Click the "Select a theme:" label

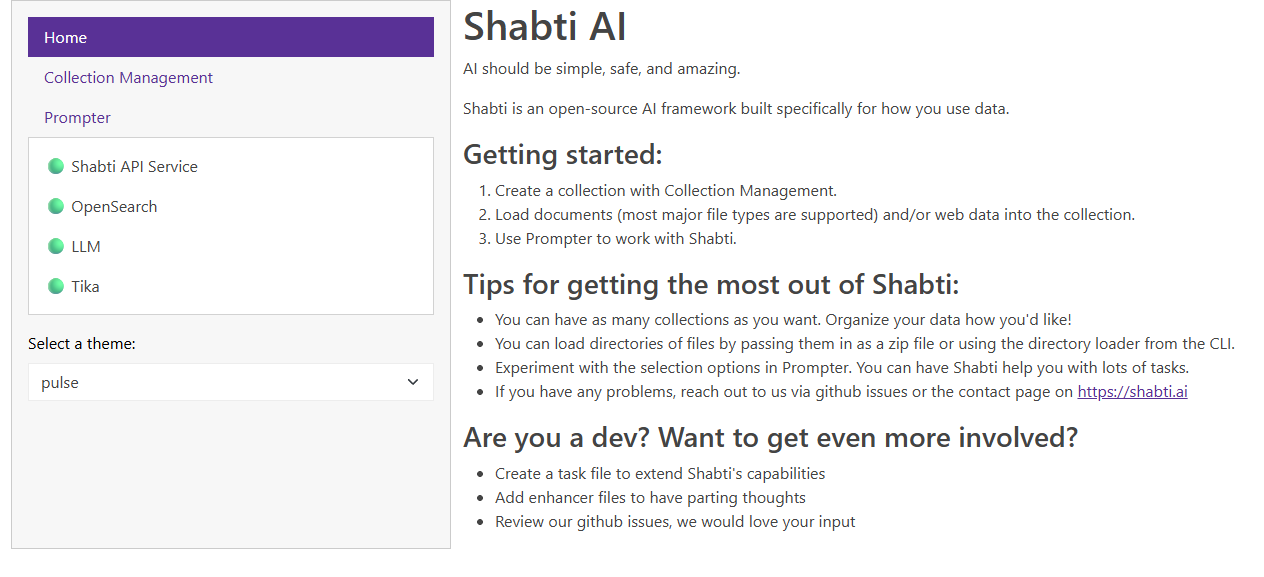pos(82,343)
